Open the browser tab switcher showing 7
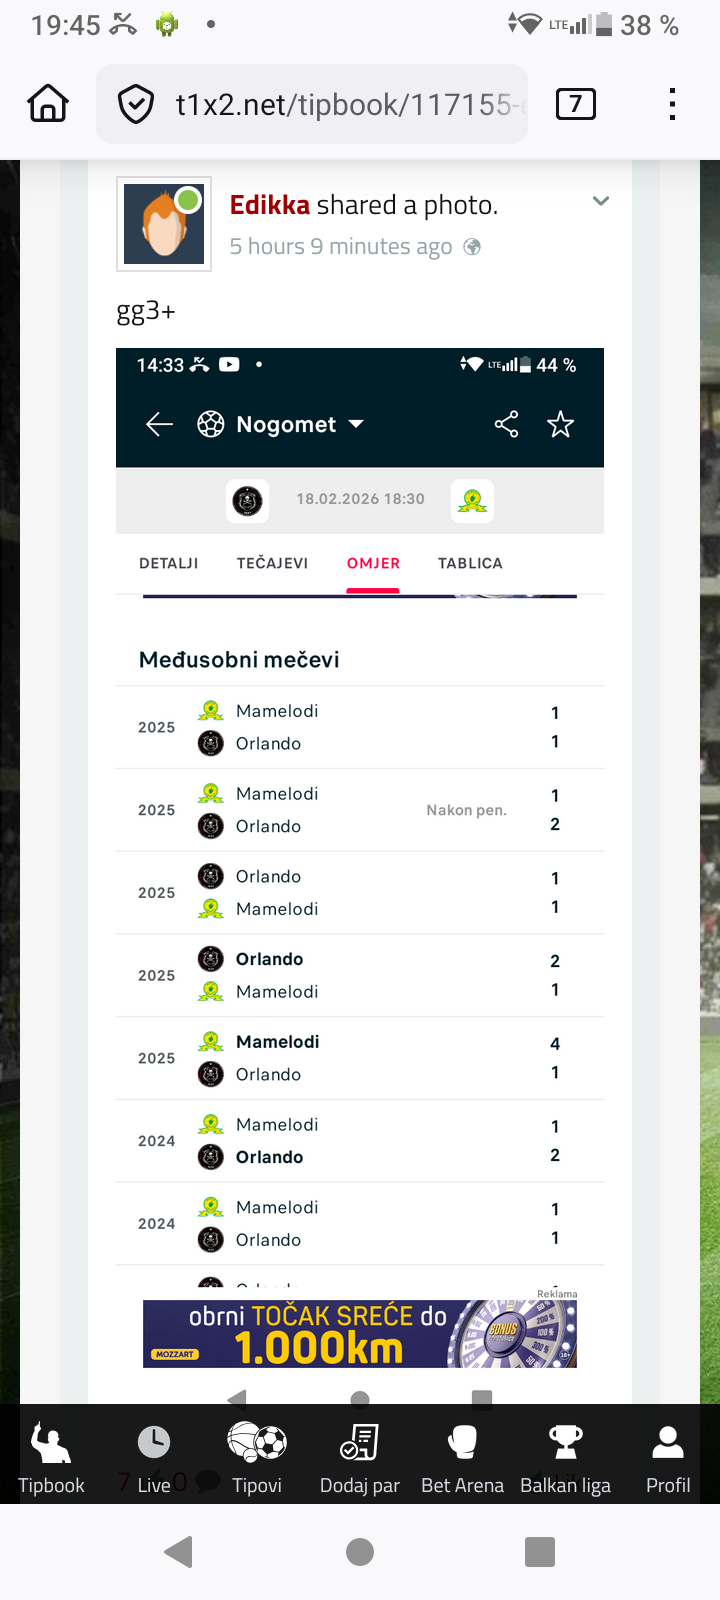 tap(575, 104)
